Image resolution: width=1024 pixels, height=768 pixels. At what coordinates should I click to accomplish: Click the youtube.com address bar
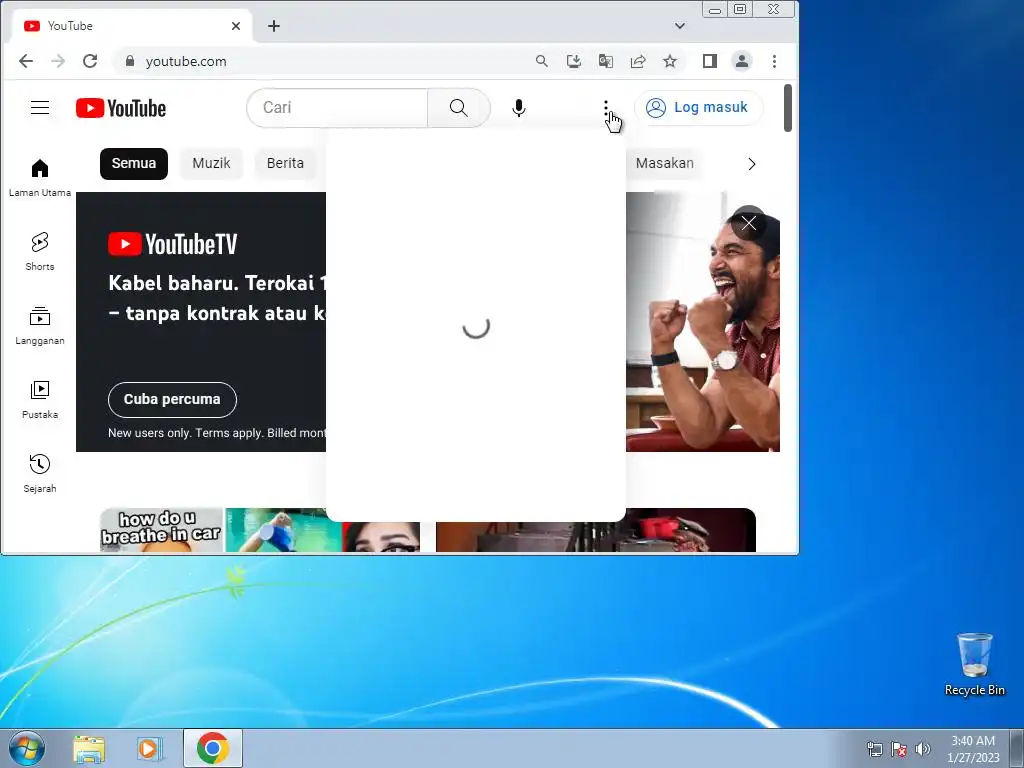pos(327,61)
